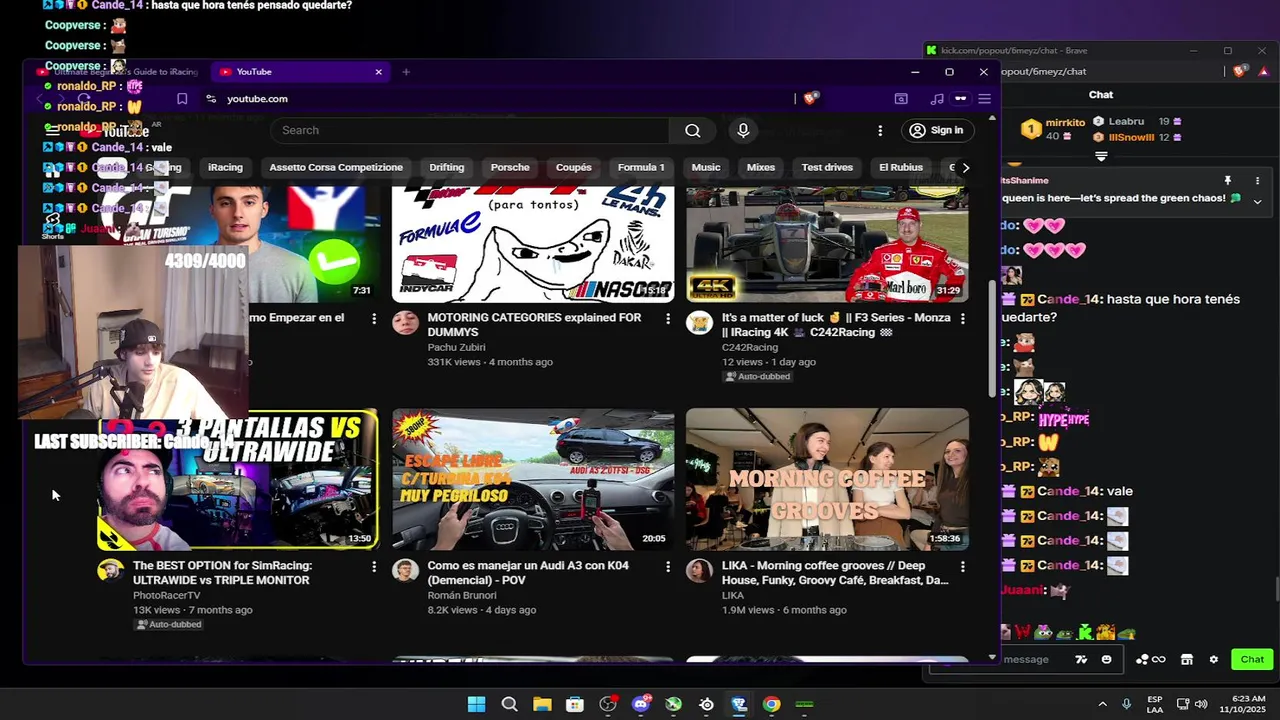The image size is (1280, 720).
Task: Select the Porsche filter chip
Action: [x=510, y=167]
